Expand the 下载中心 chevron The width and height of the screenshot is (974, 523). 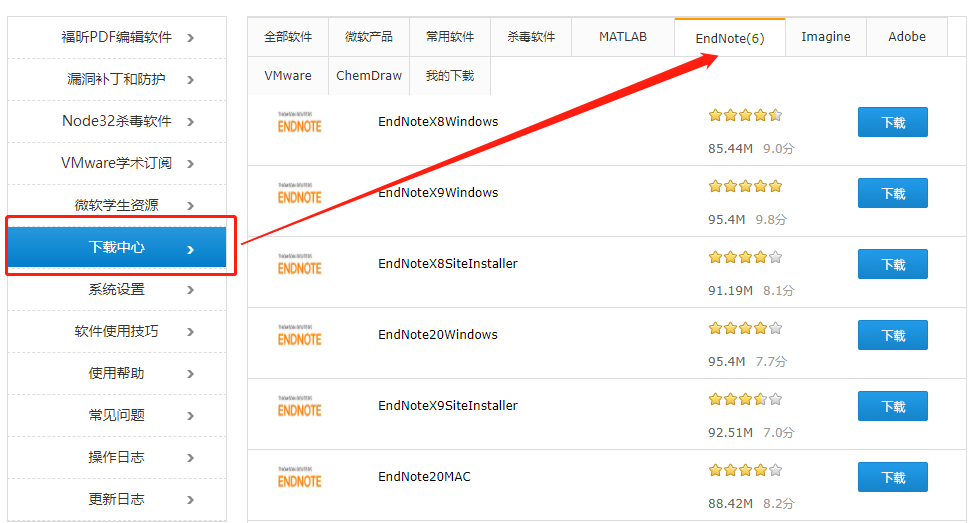coord(191,250)
